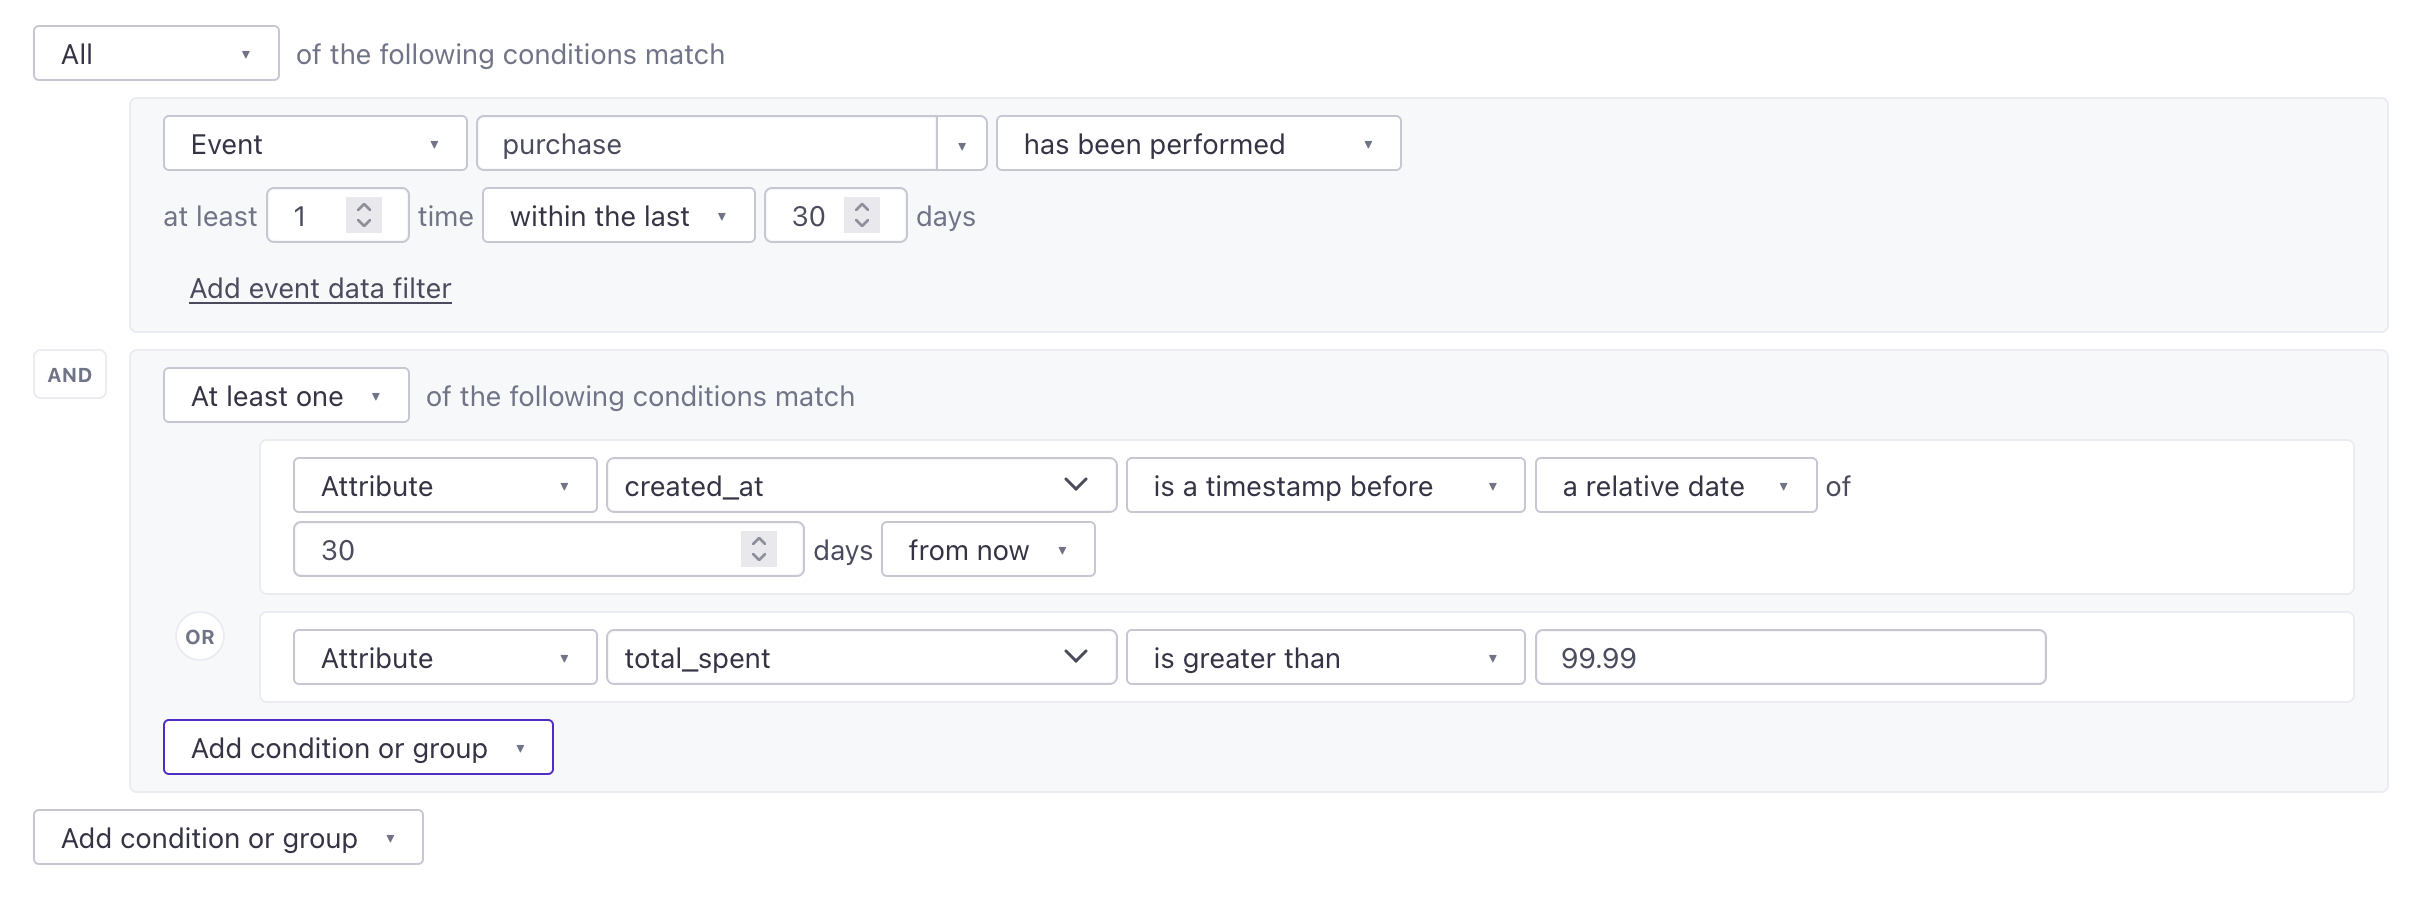
Task: Click the 99.99 value input field
Action: tap(1790, 658)
